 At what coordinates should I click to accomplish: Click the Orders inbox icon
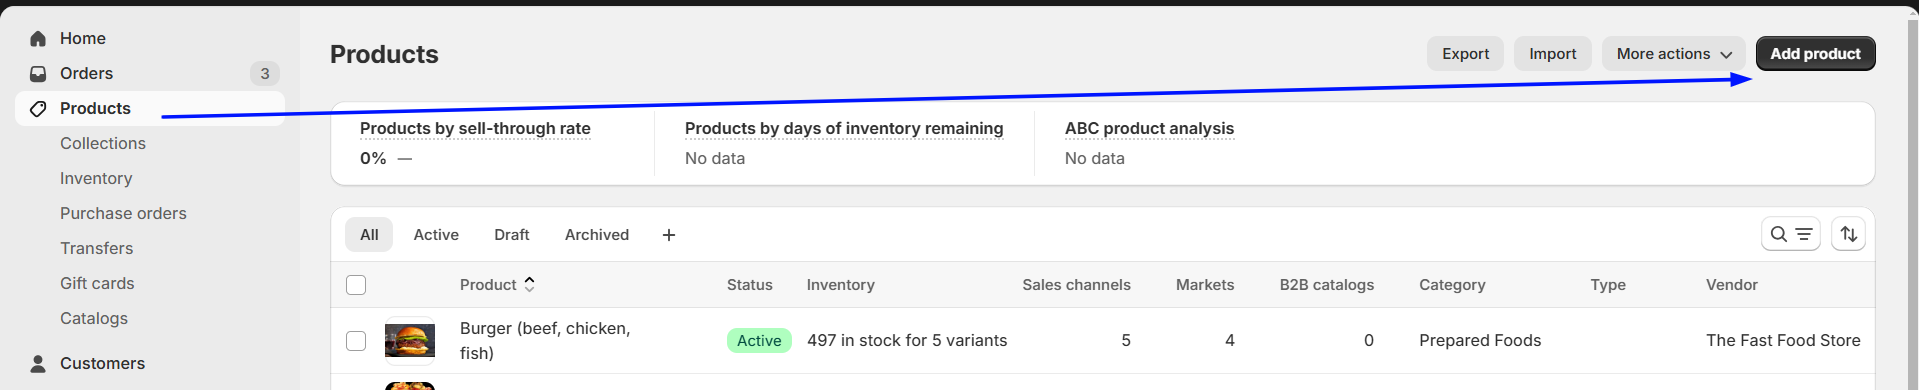point(38,73)
